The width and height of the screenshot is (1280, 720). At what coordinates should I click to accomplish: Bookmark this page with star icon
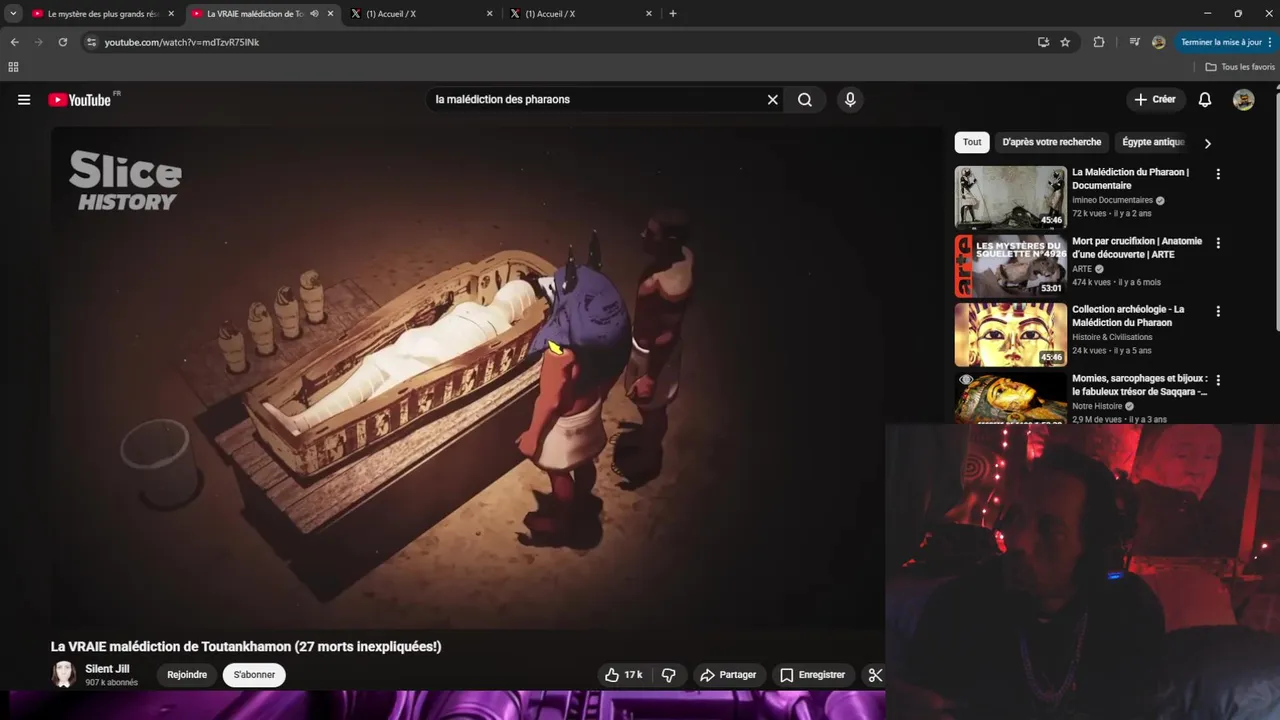[x=1065, y=42]
